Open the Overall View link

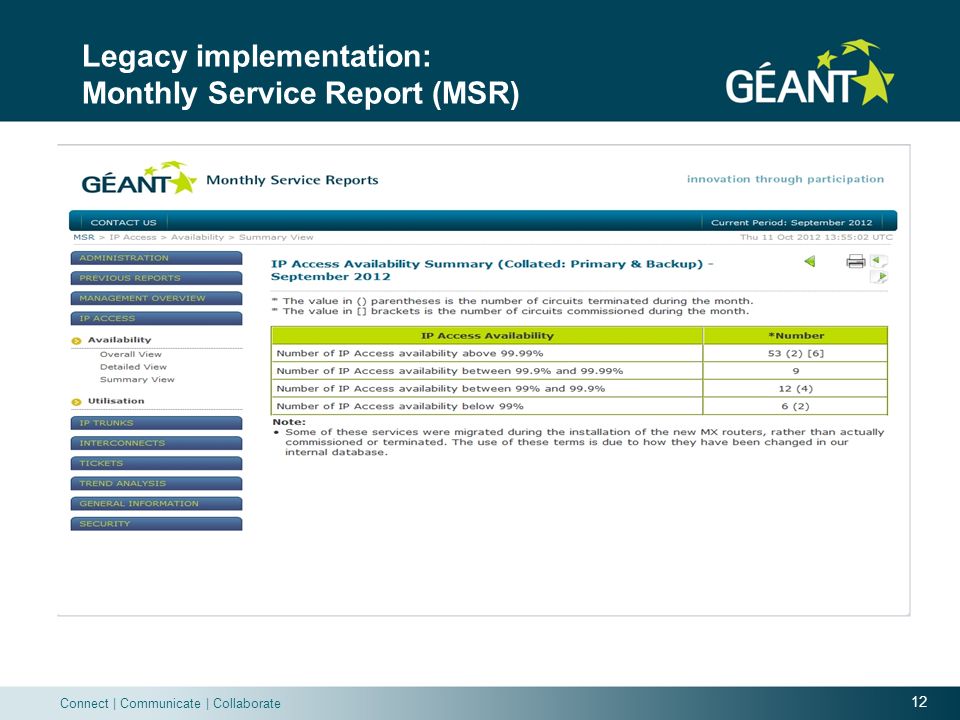click(x=130, y=354)
